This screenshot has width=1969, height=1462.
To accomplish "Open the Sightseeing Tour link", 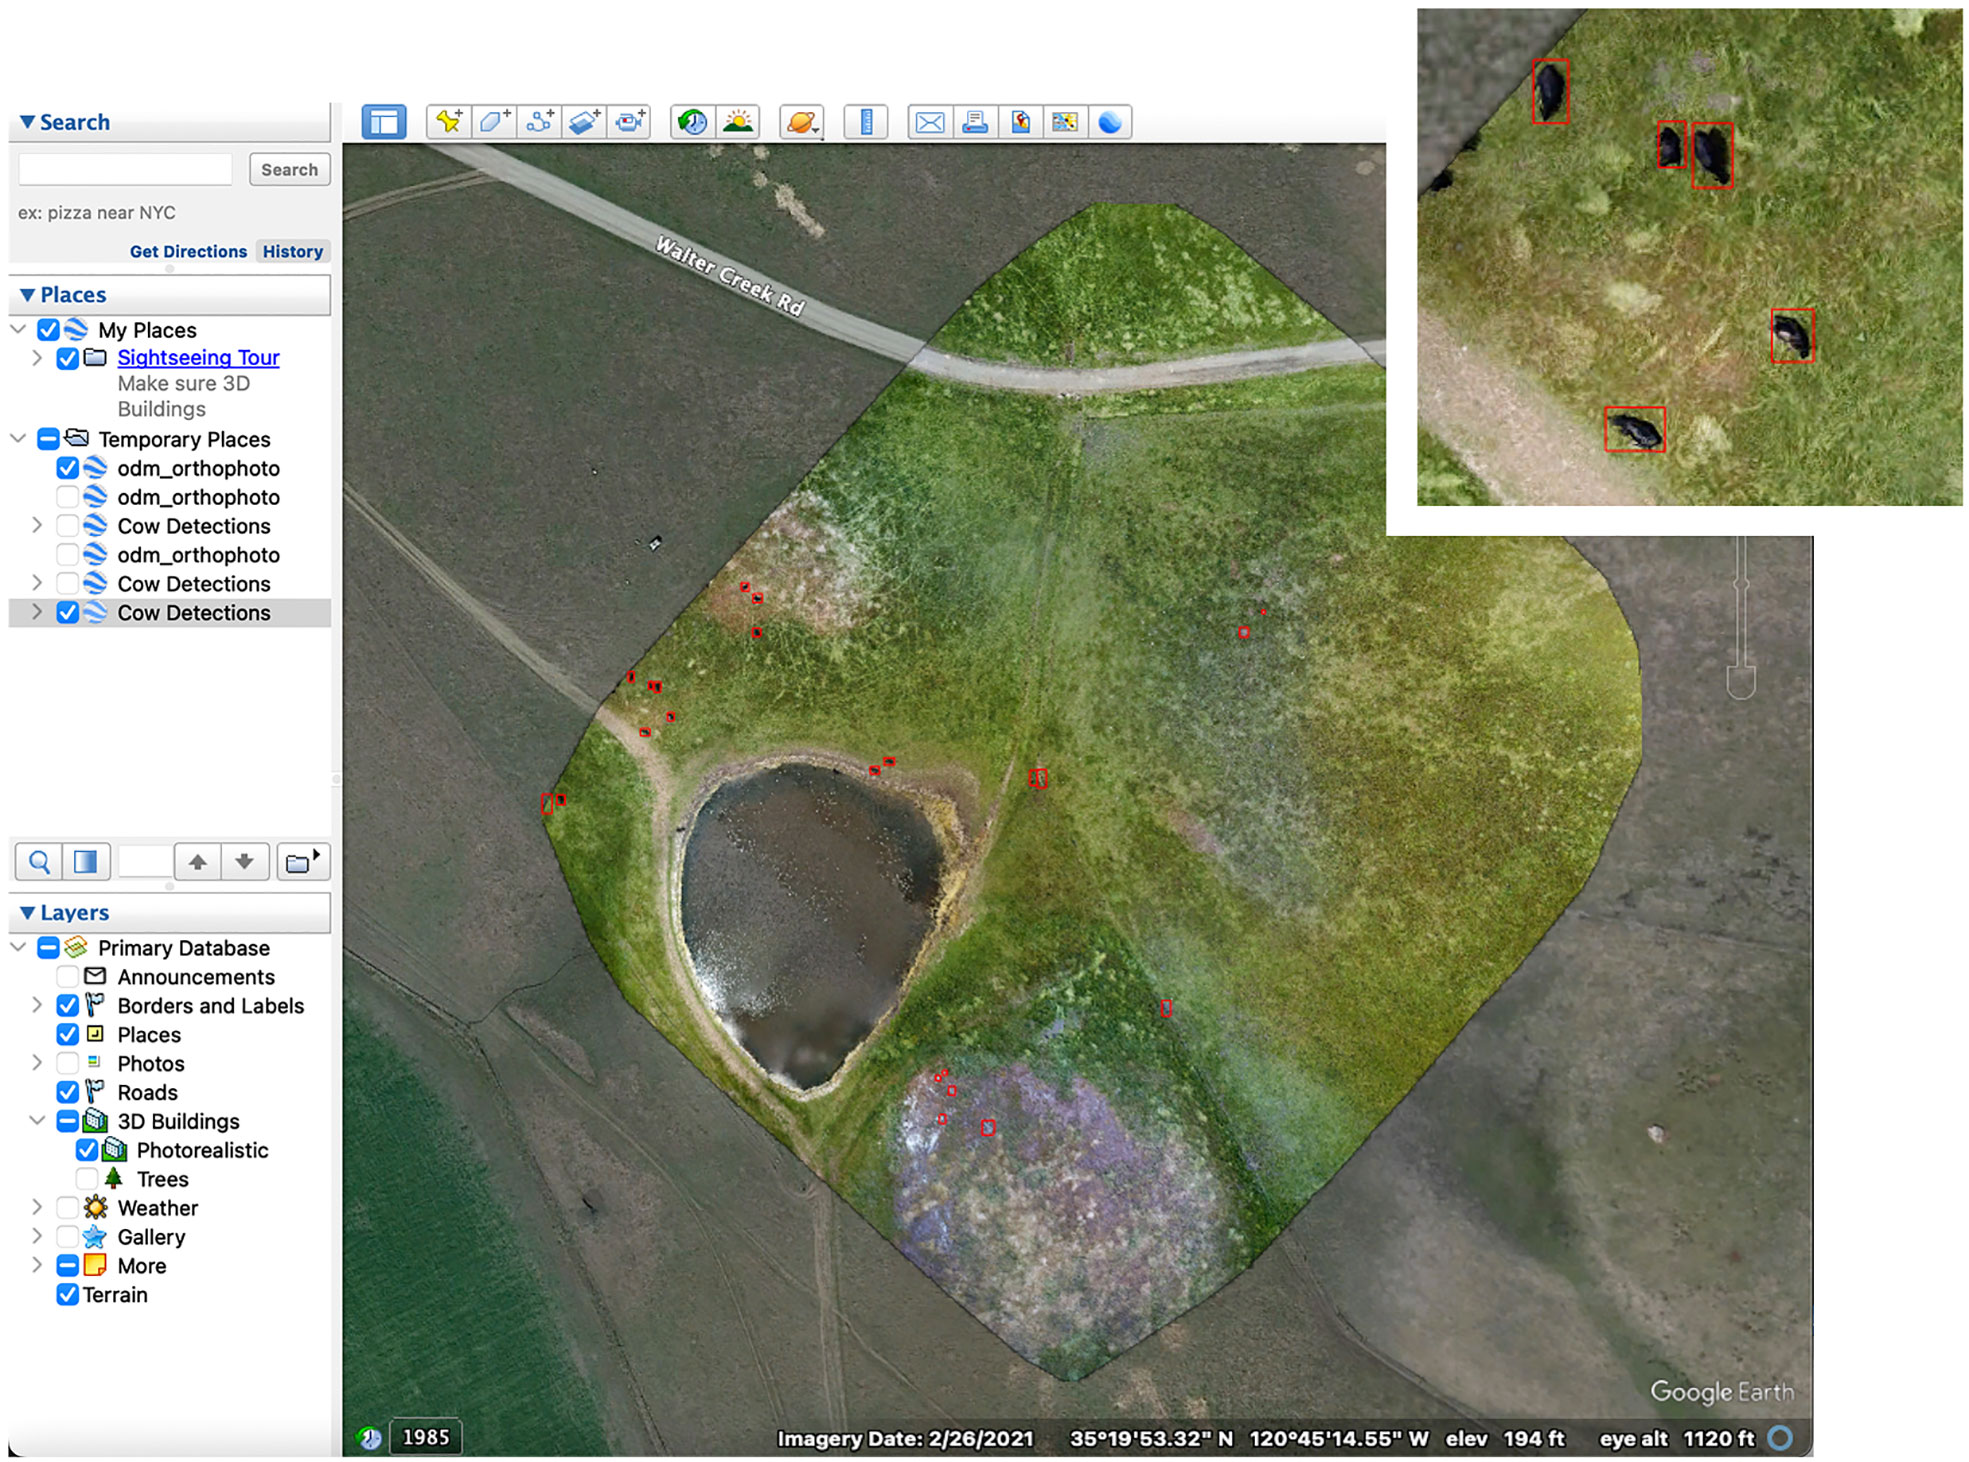I will tap(198, 358).
